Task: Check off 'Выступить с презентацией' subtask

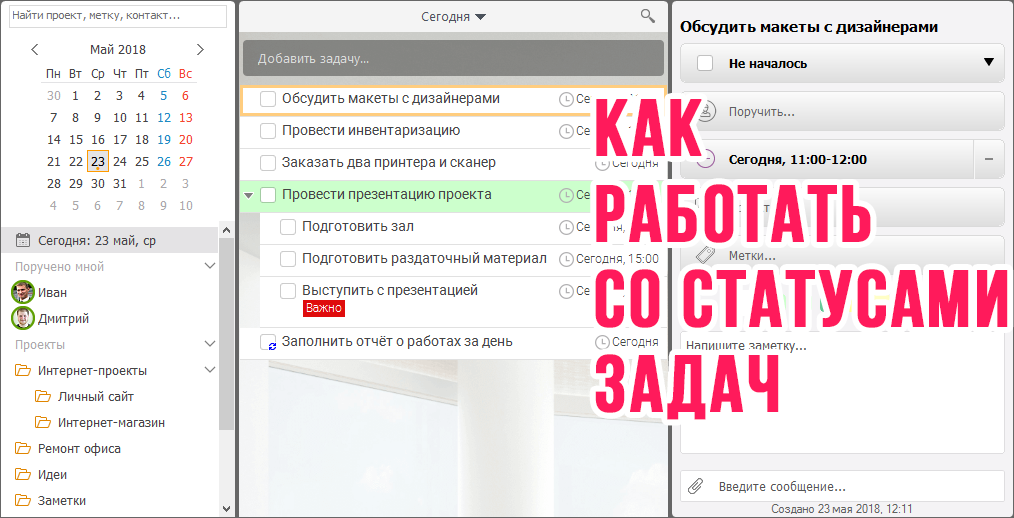Action: [x=288, y=291]
